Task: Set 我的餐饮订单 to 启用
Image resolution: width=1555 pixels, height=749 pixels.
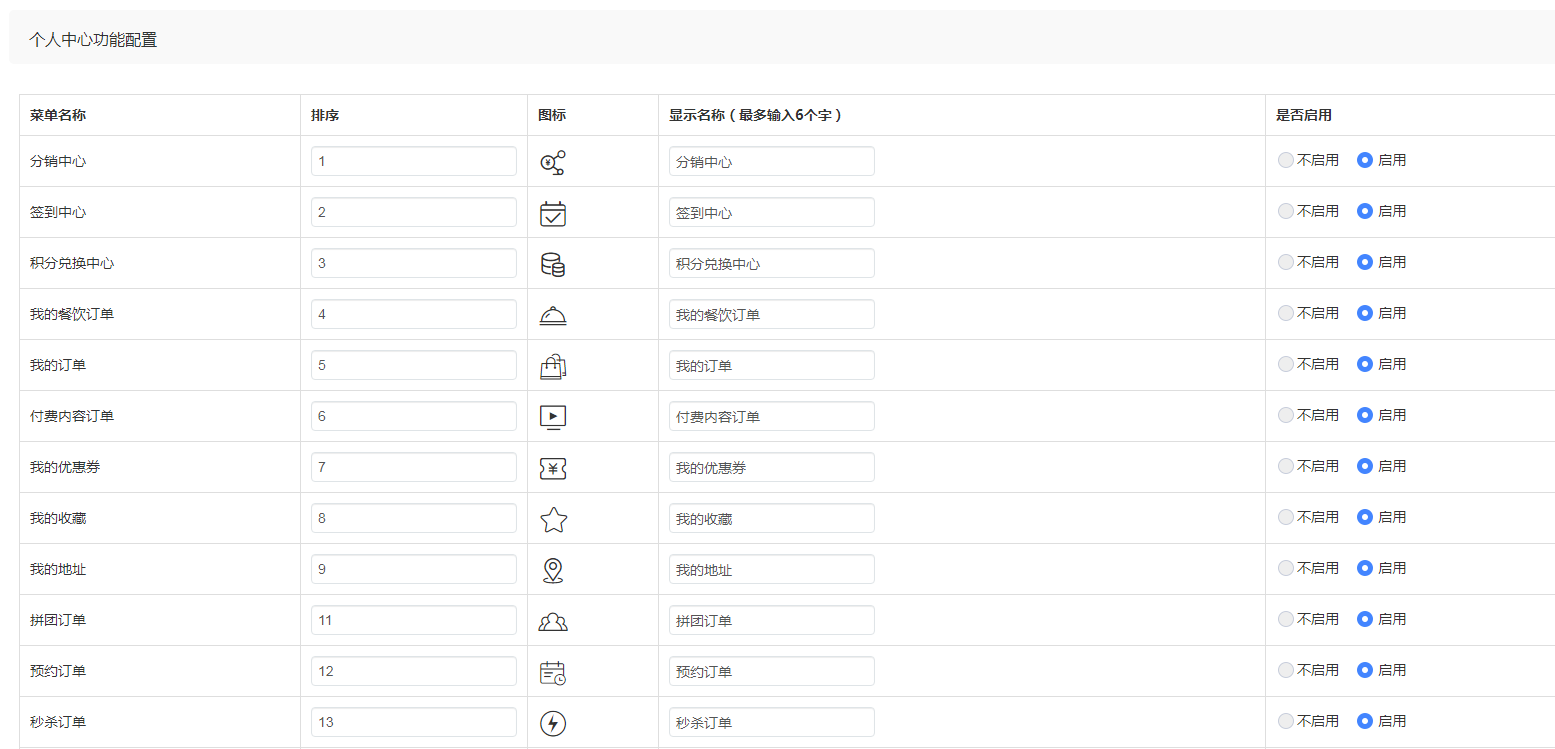Action: click(x=1365, y=313)
